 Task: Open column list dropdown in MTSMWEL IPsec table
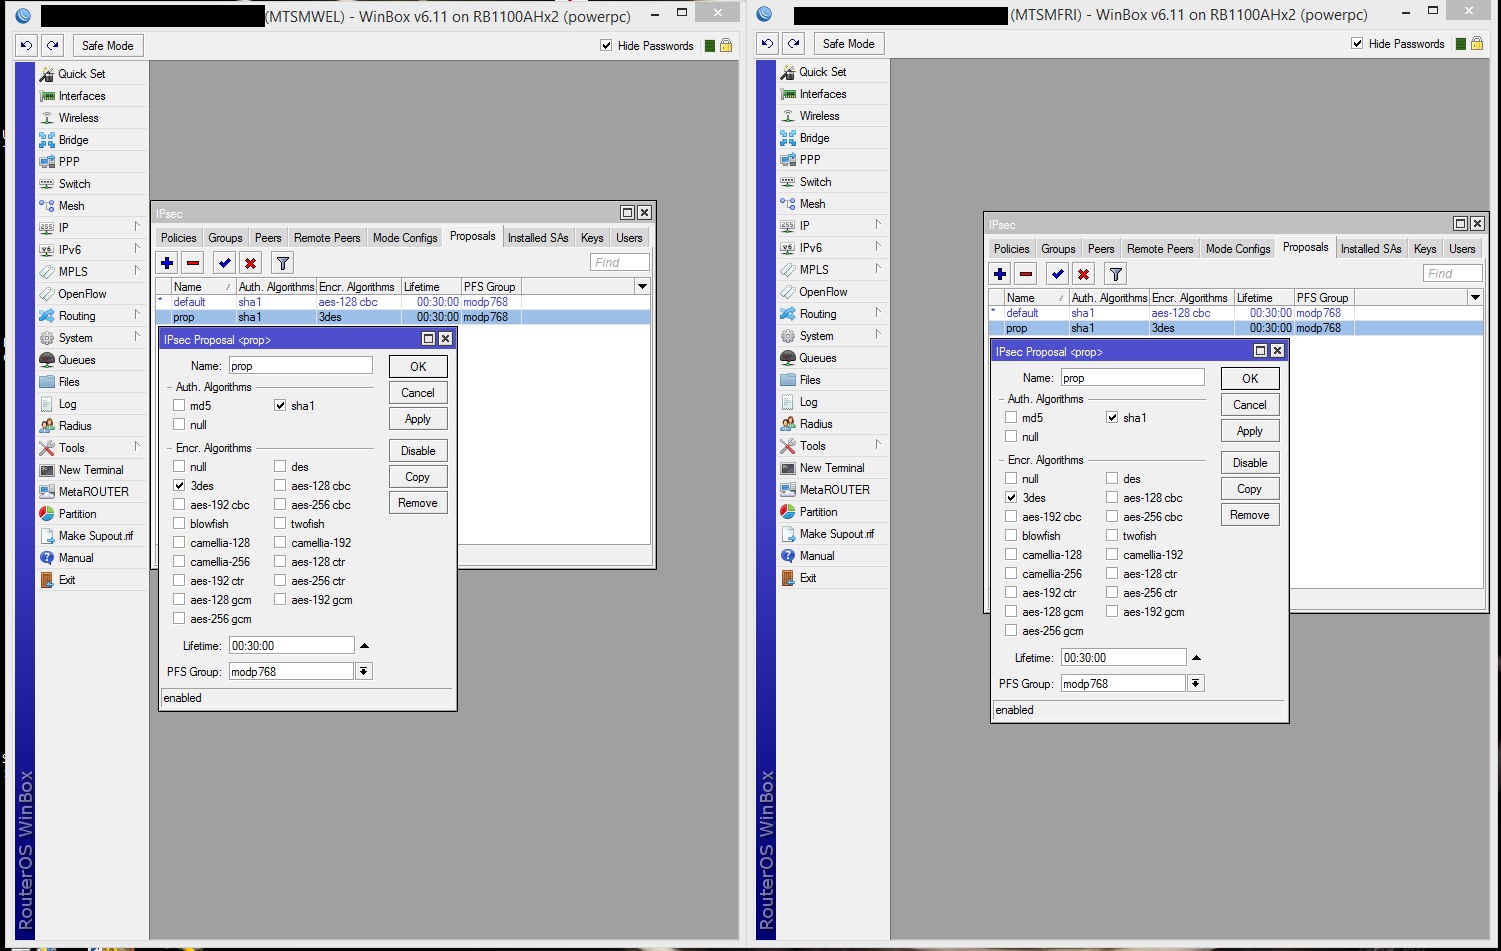pos(643,287)
